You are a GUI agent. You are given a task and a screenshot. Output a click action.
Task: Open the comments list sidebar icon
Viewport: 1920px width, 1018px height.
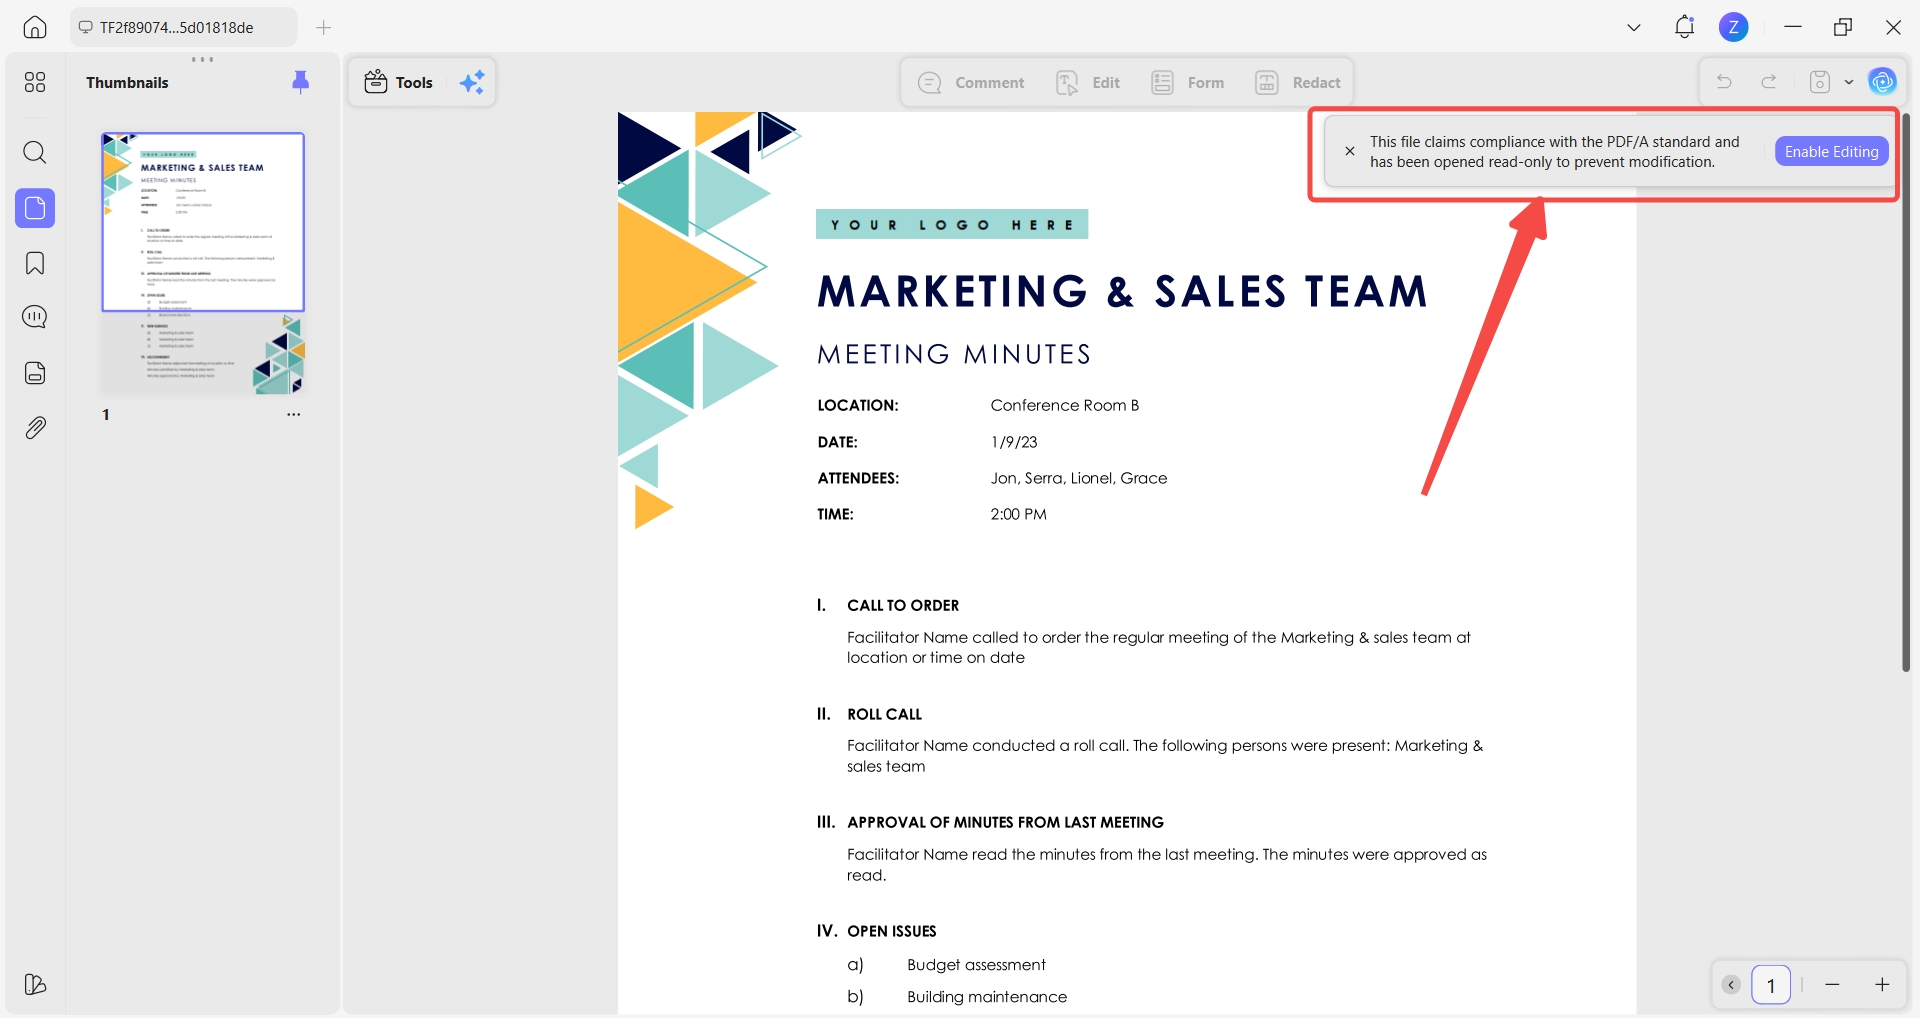pos(35,317)
